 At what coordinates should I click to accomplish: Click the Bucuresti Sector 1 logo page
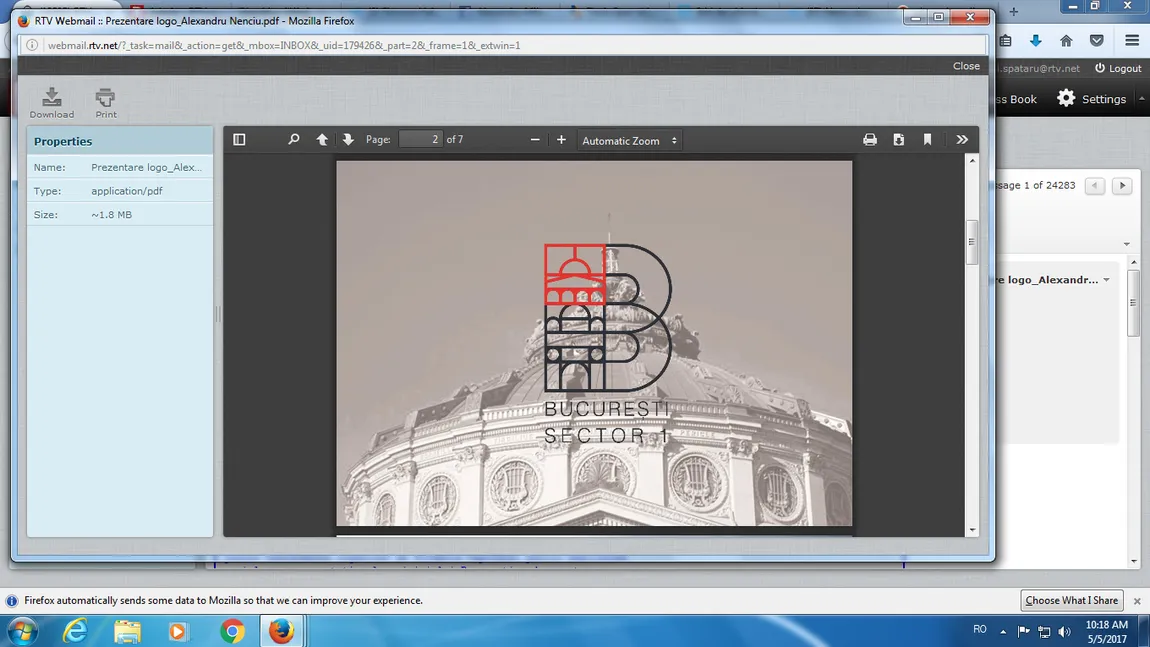coord(594,343)
